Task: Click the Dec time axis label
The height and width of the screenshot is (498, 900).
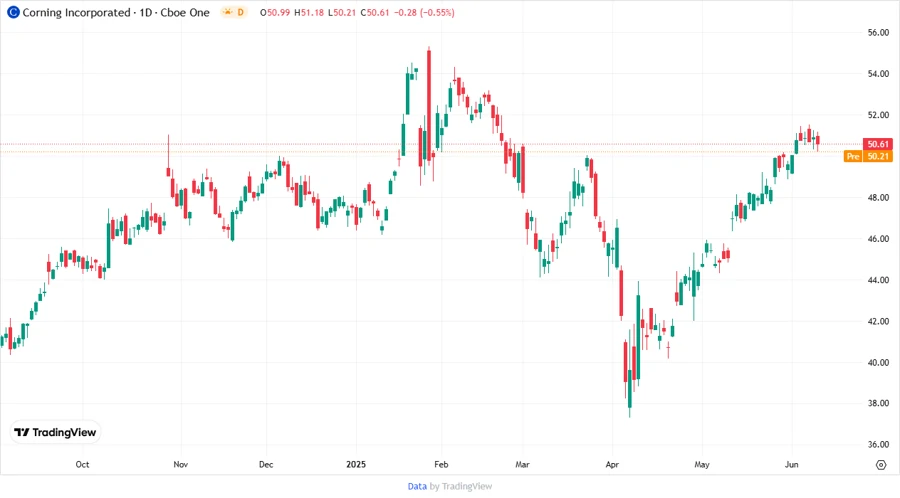Action: (x=266, y=464)
